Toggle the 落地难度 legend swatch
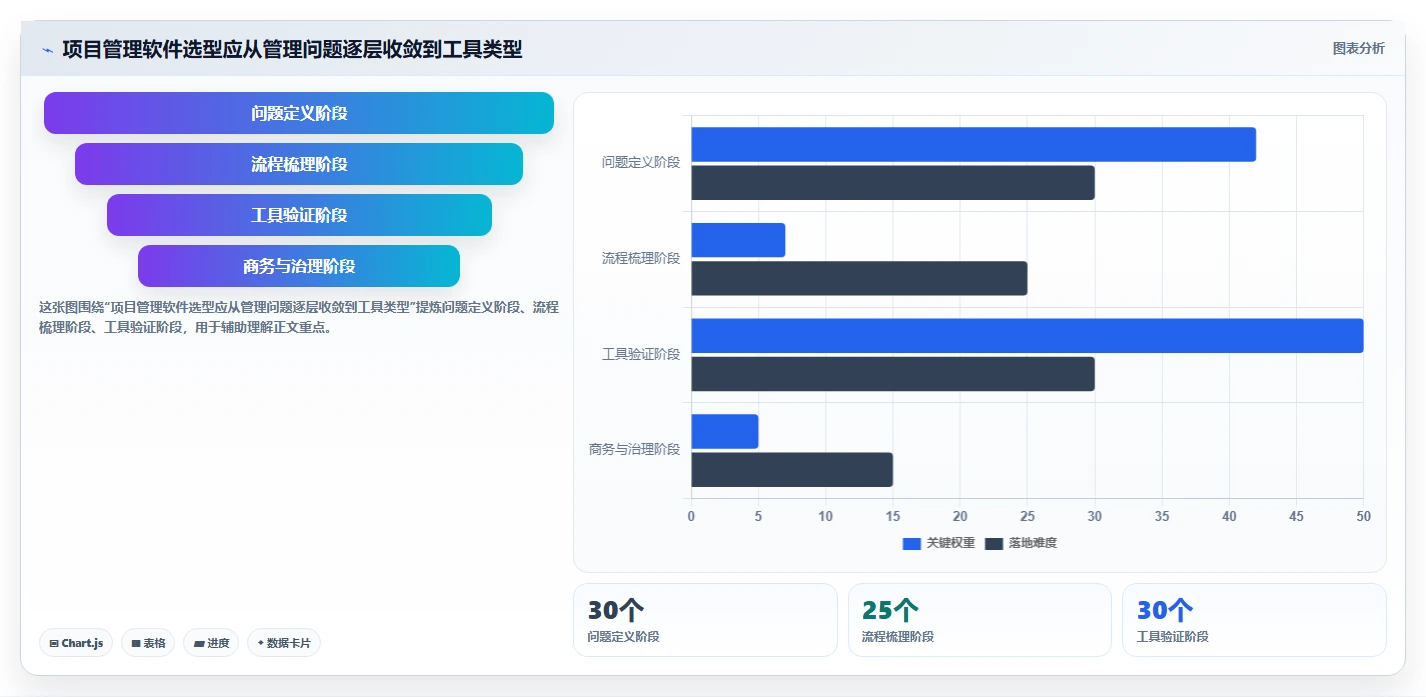Image resolution: width=1426 pixels, height=697 pixels. (x=994, y=543)
